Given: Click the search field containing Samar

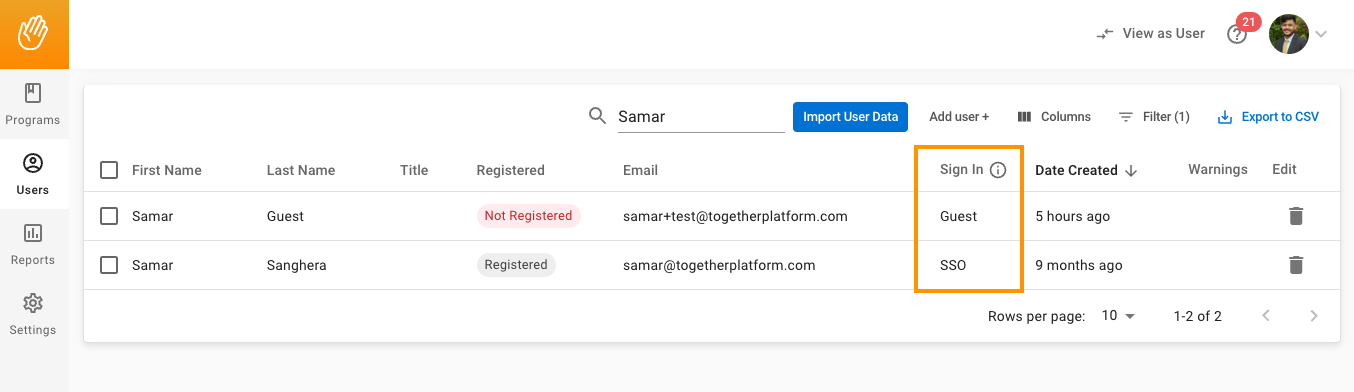Looking at the screenshot, I should [x=700, y=117].
